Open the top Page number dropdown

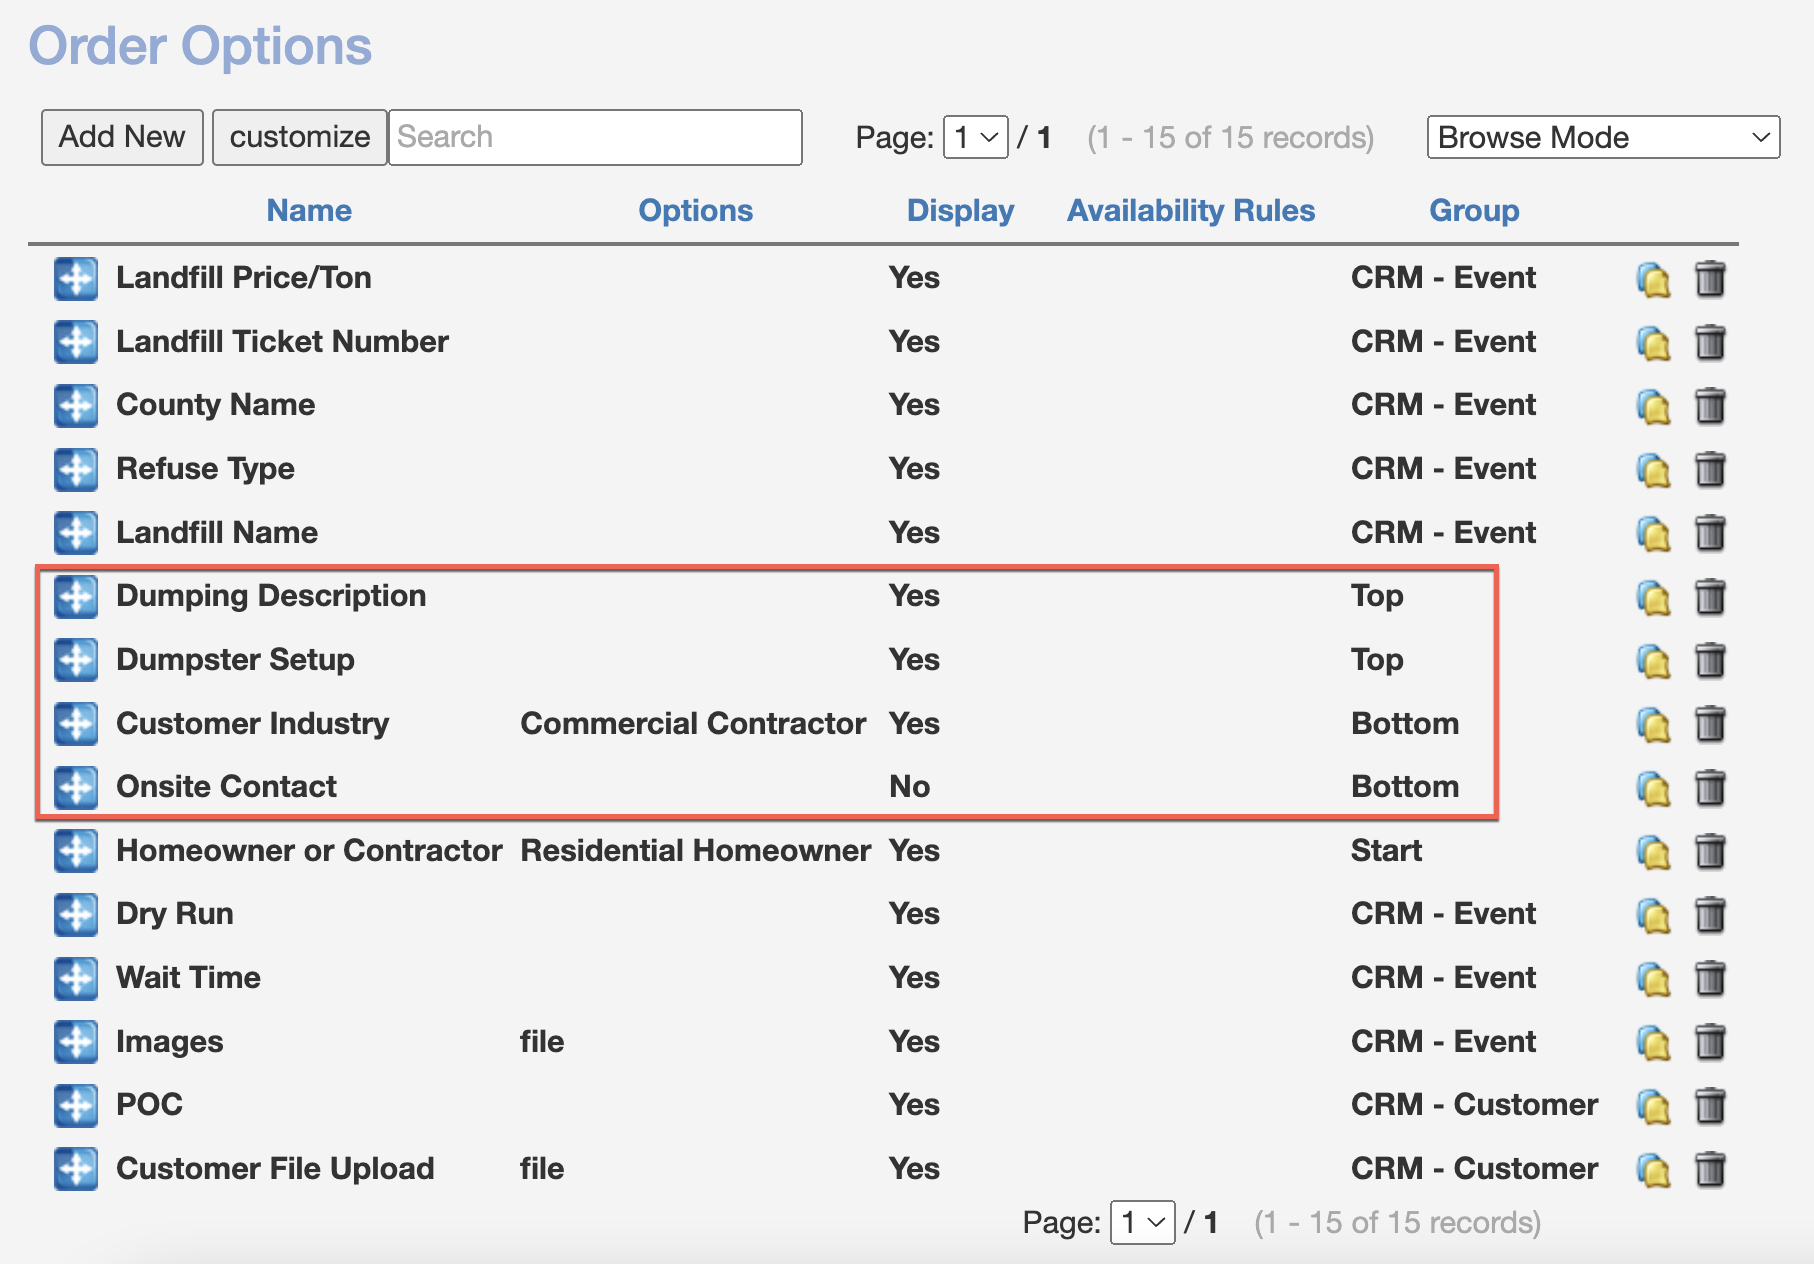[975, 137]
